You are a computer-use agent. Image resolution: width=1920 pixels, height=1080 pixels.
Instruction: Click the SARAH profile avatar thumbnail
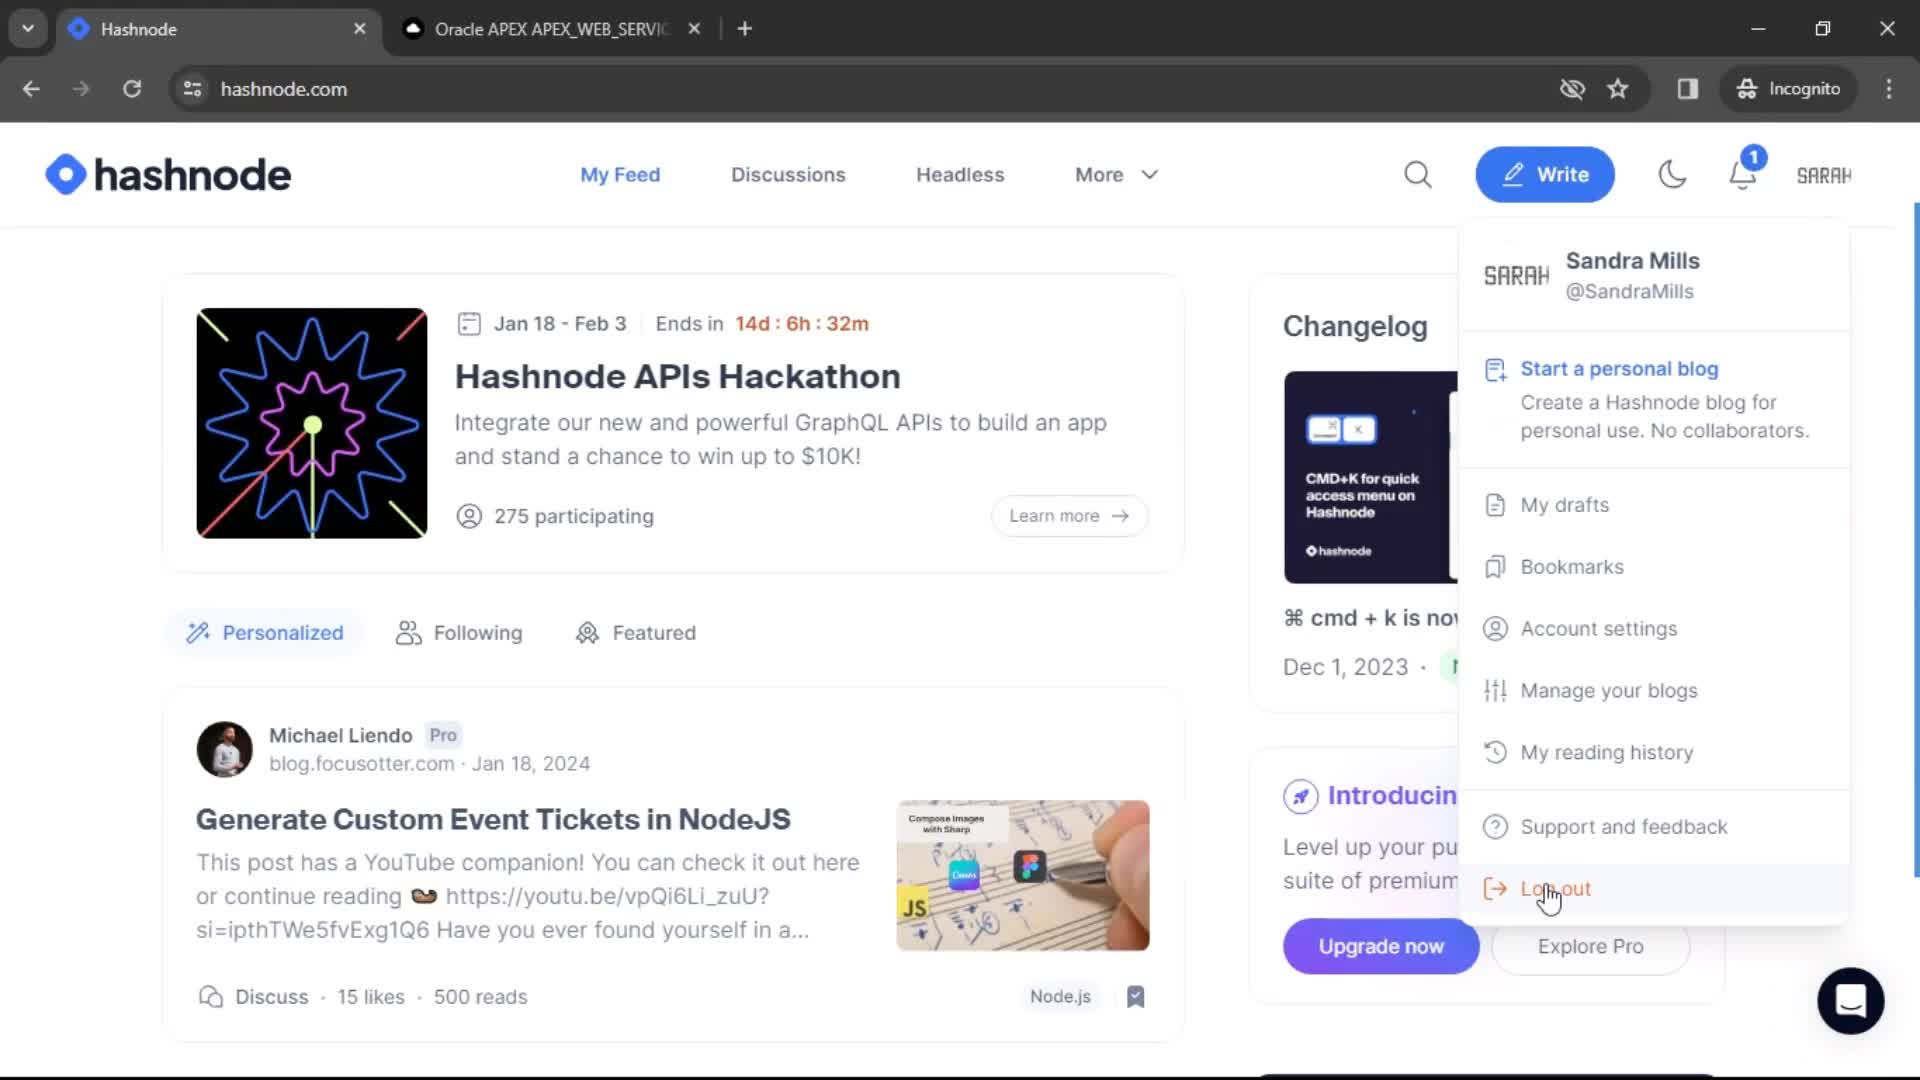[1826, 174]
